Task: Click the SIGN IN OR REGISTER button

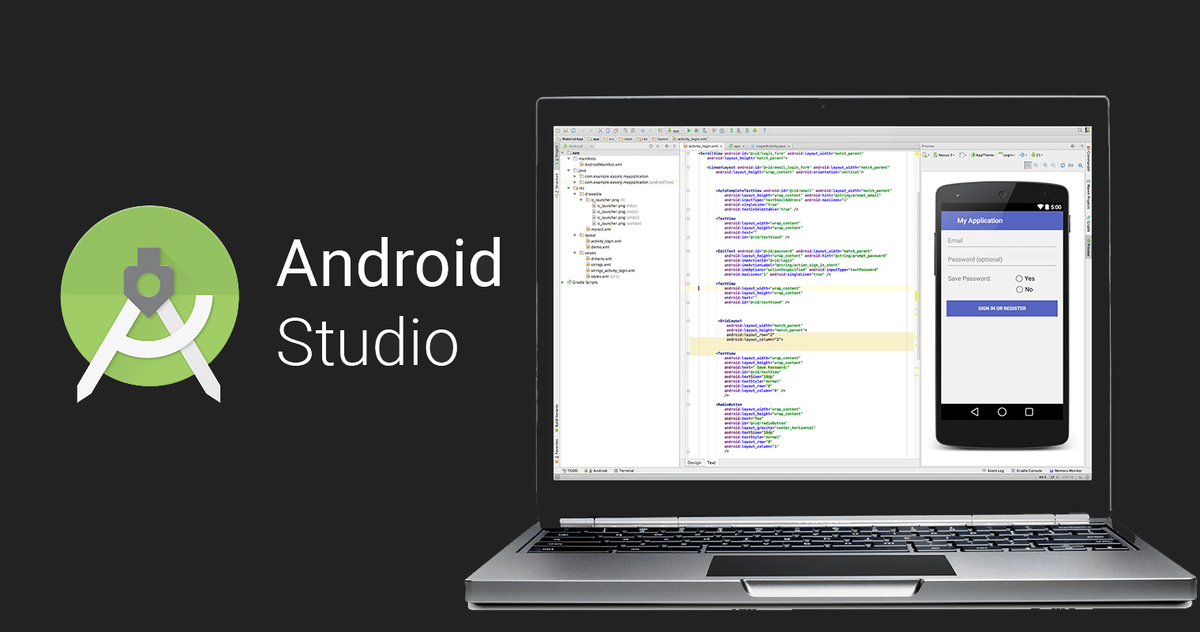Action: pos(1001,308)
